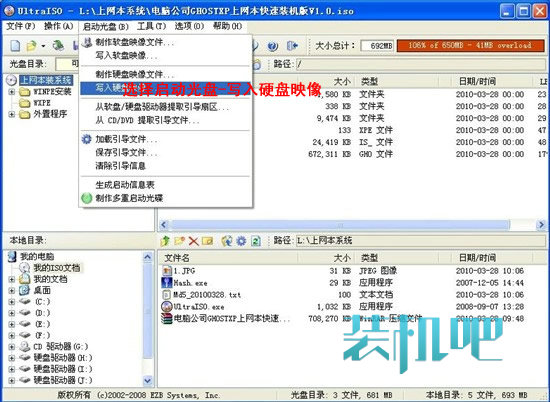Click the 我的电脑 computer icon
The image size is (550, 402).
[12, 256]
